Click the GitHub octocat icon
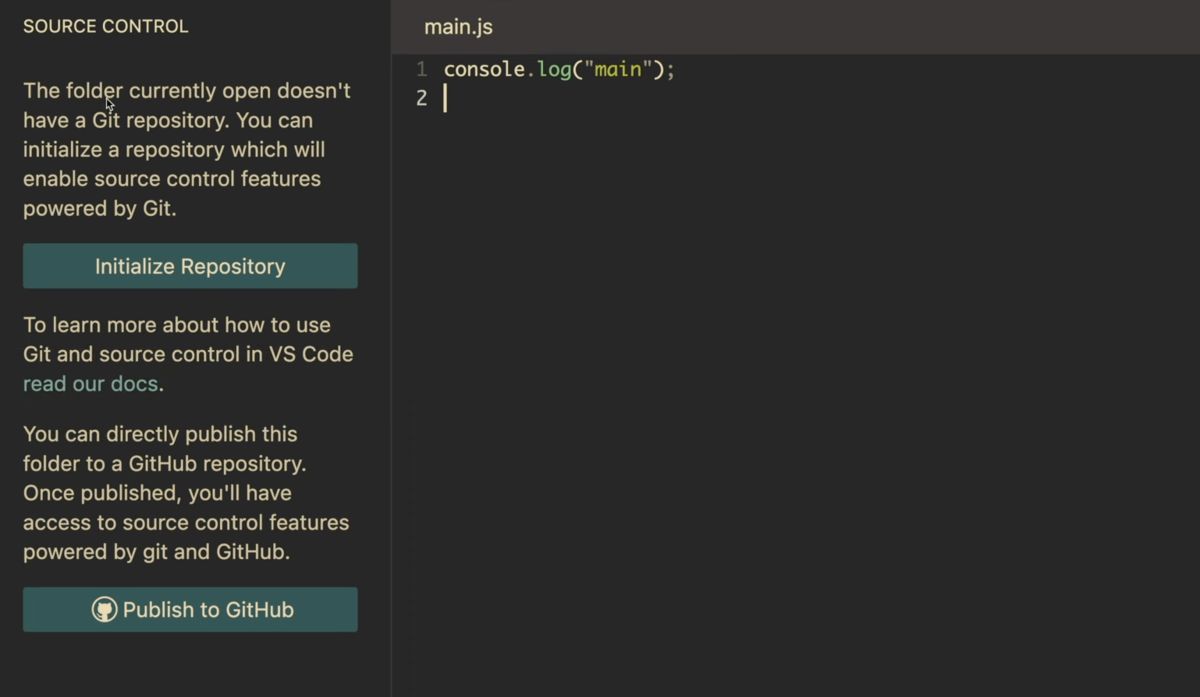Viewport: 1200px width, 697px height. click(x=104, y=609)
